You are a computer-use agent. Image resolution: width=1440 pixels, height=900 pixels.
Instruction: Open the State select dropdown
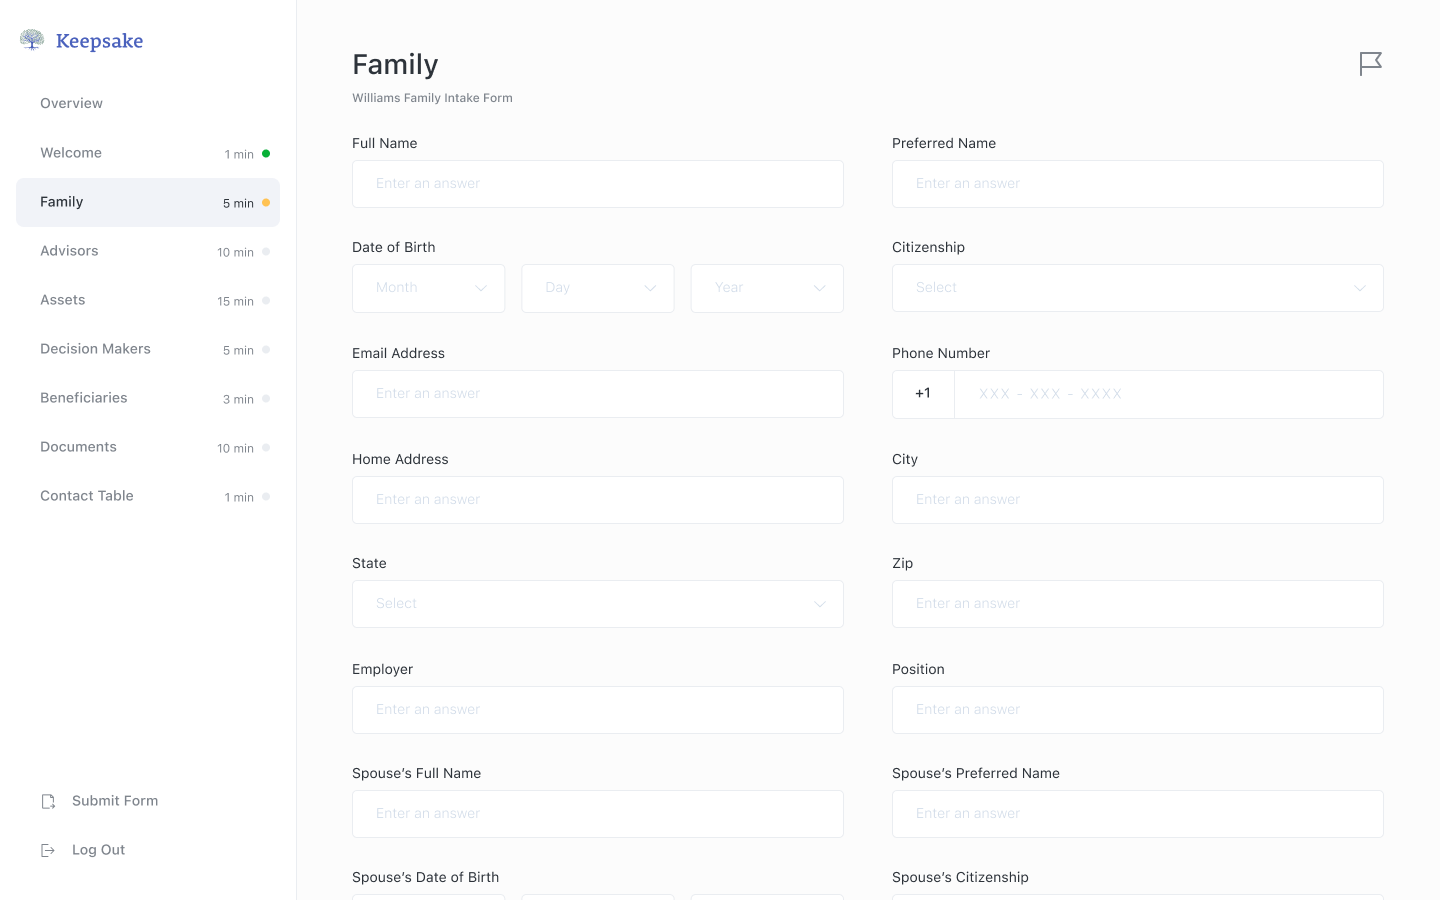(597, 604)
